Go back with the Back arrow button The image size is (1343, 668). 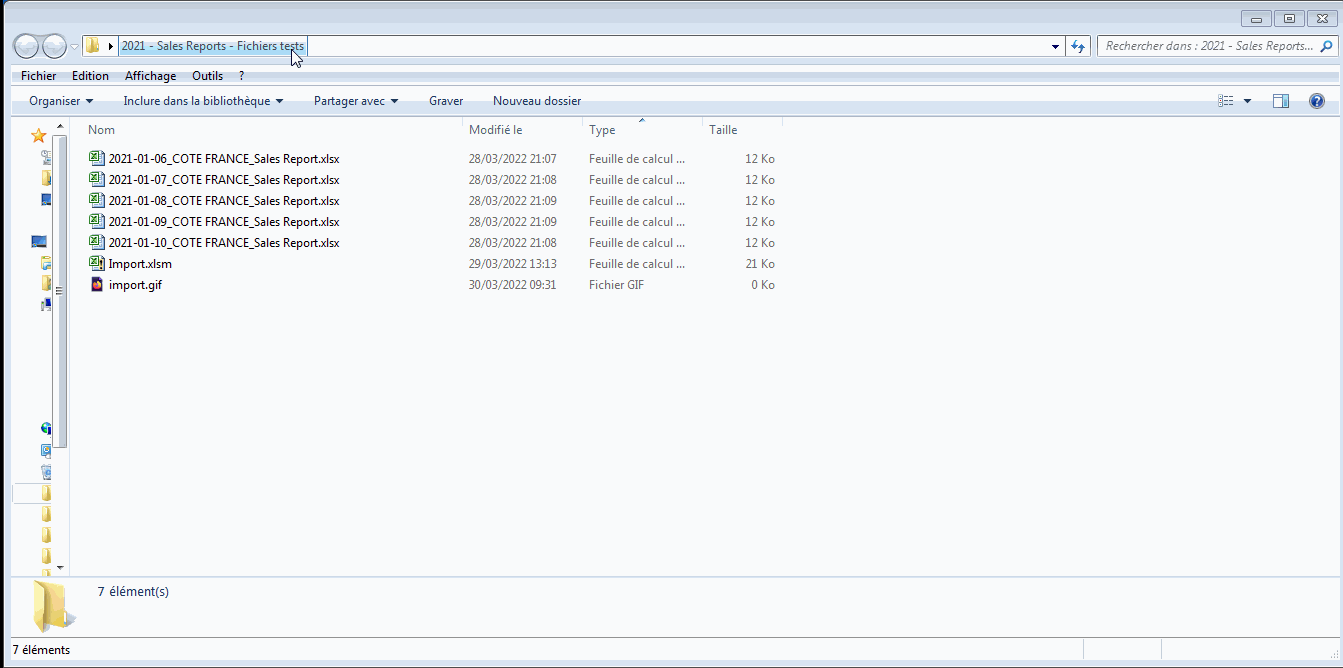(26, 46)
